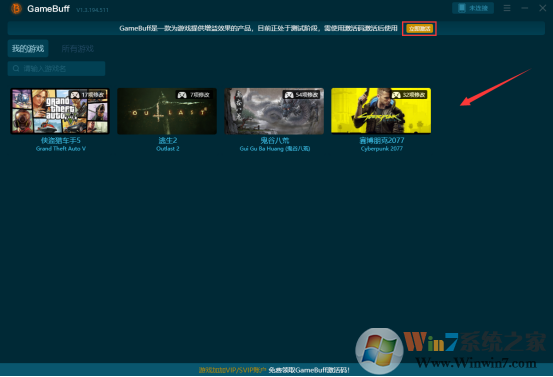Click the GameBuff orange logo icon

[16, 8]
